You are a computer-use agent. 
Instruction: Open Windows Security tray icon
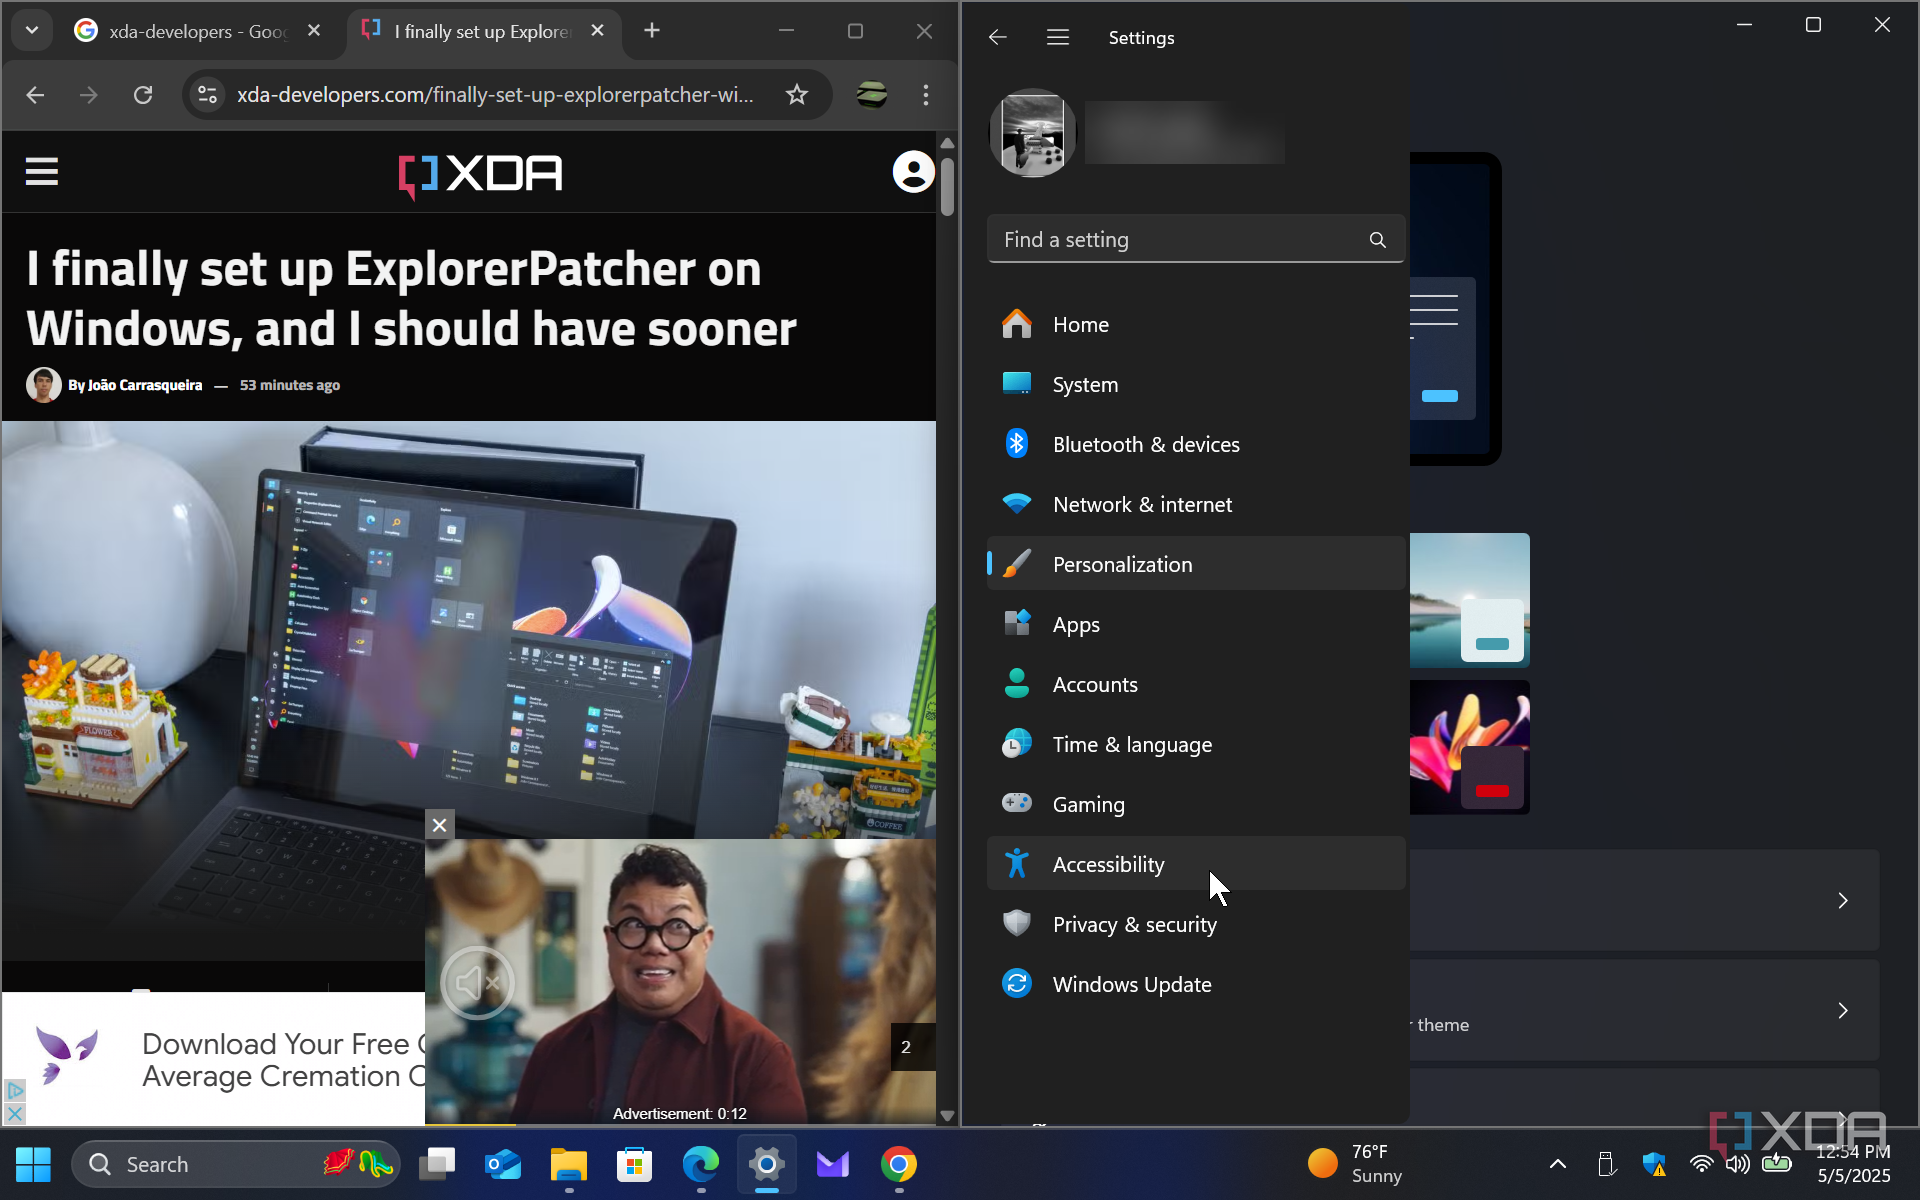click(1654, 1164)
